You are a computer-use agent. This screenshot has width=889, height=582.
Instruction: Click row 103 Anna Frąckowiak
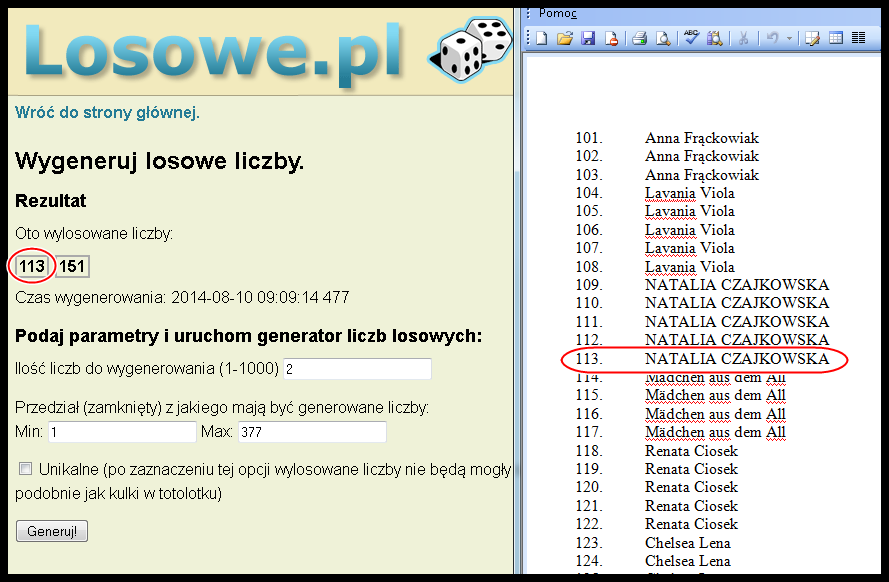667,175
